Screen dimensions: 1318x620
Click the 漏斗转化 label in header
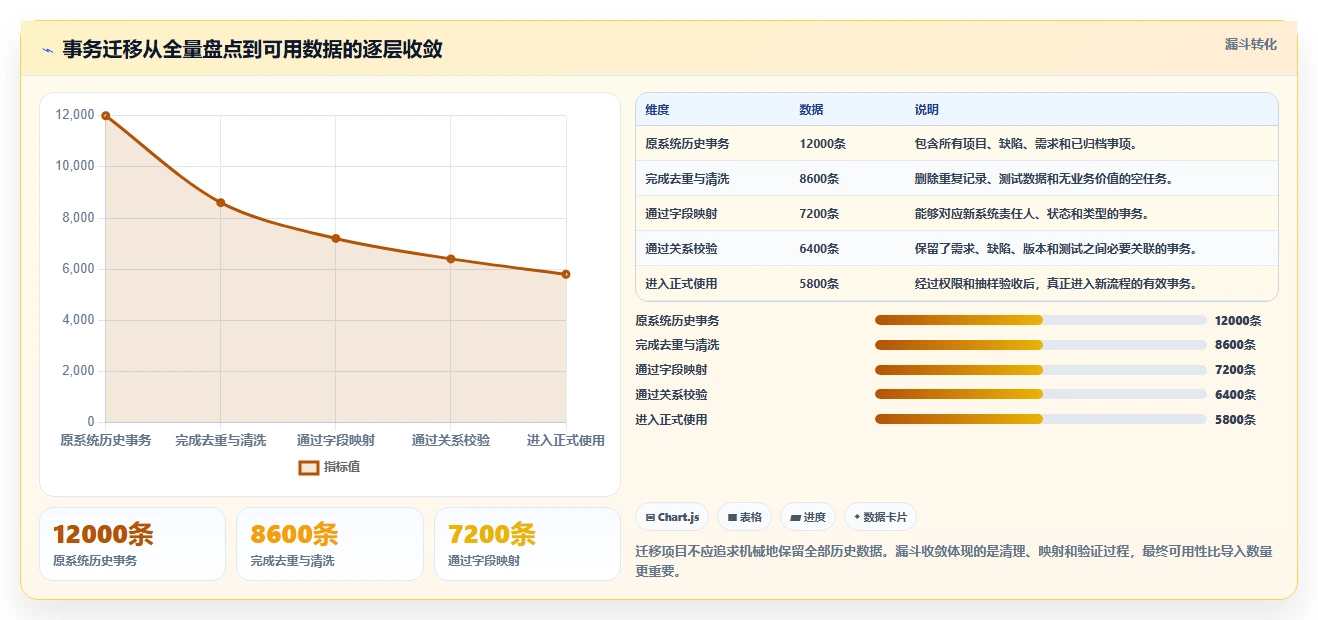point(1250,45)
